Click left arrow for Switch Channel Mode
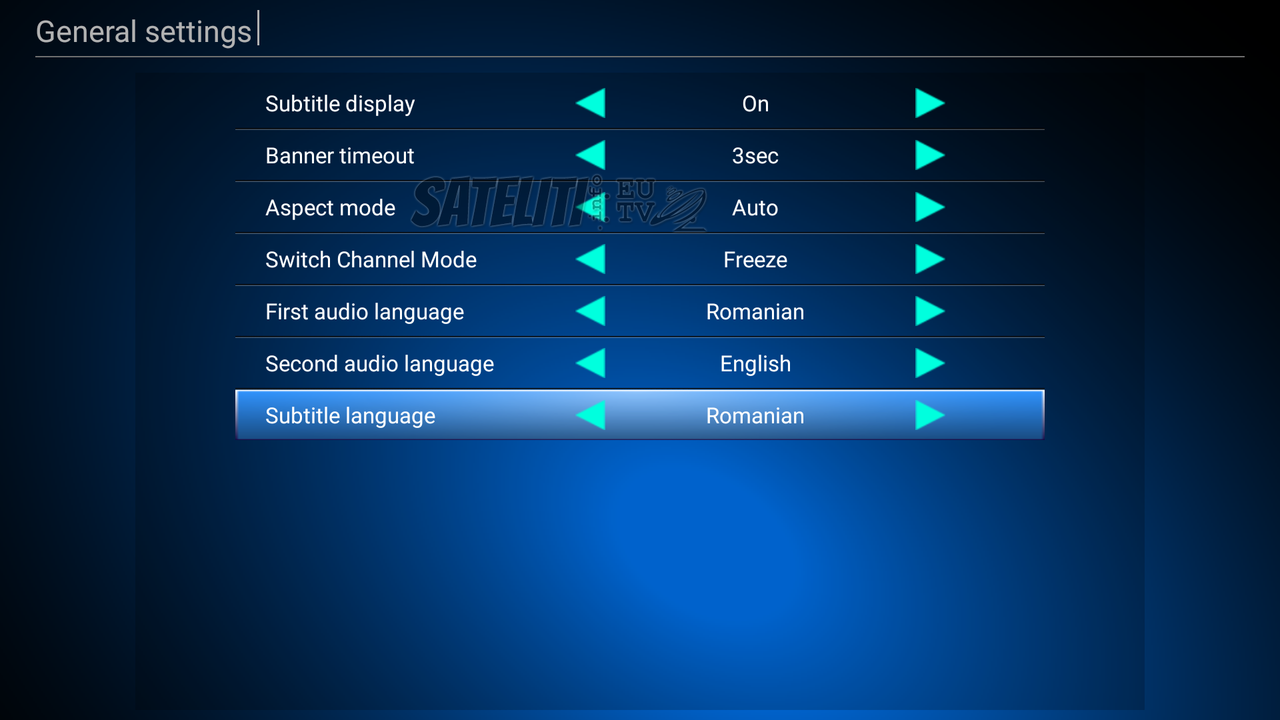 pyautogui.click(x=591, y=259)
